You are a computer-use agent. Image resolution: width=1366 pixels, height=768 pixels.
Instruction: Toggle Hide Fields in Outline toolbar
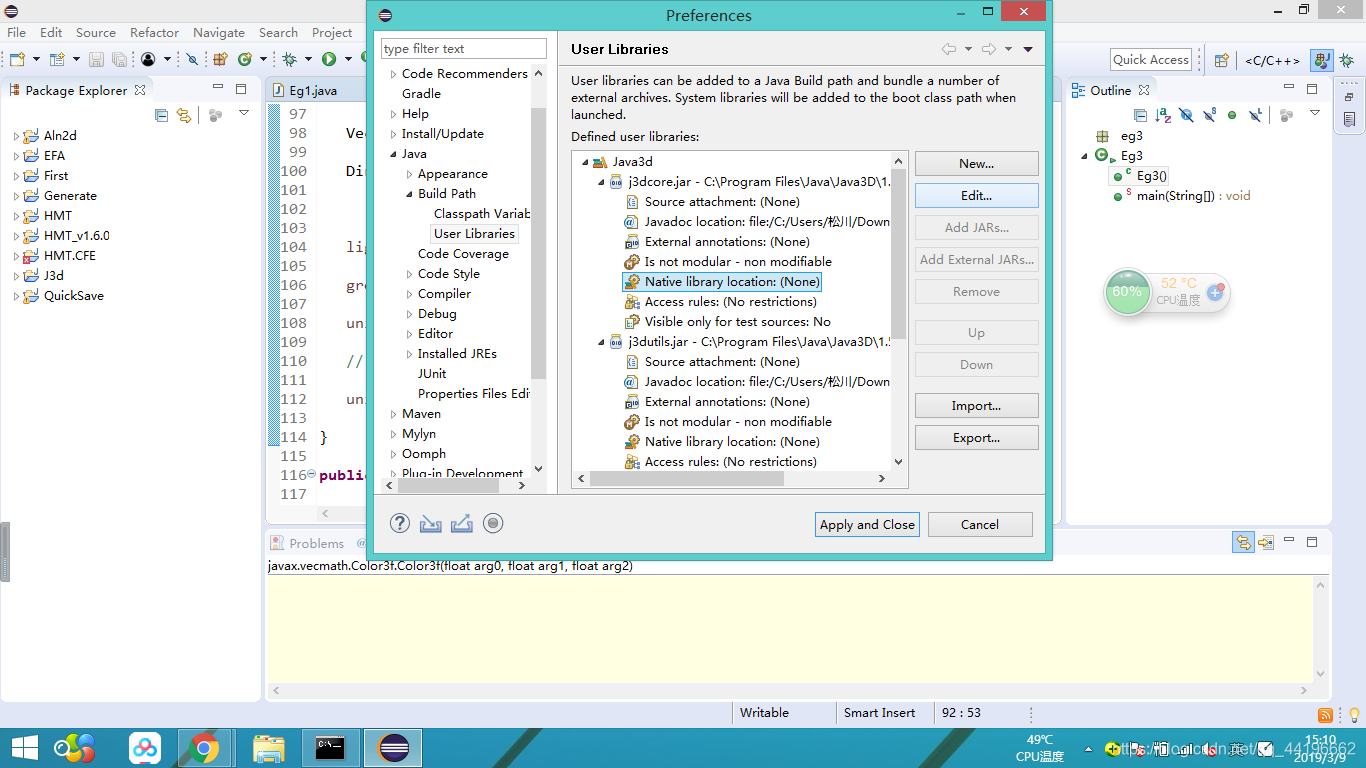1186,115
